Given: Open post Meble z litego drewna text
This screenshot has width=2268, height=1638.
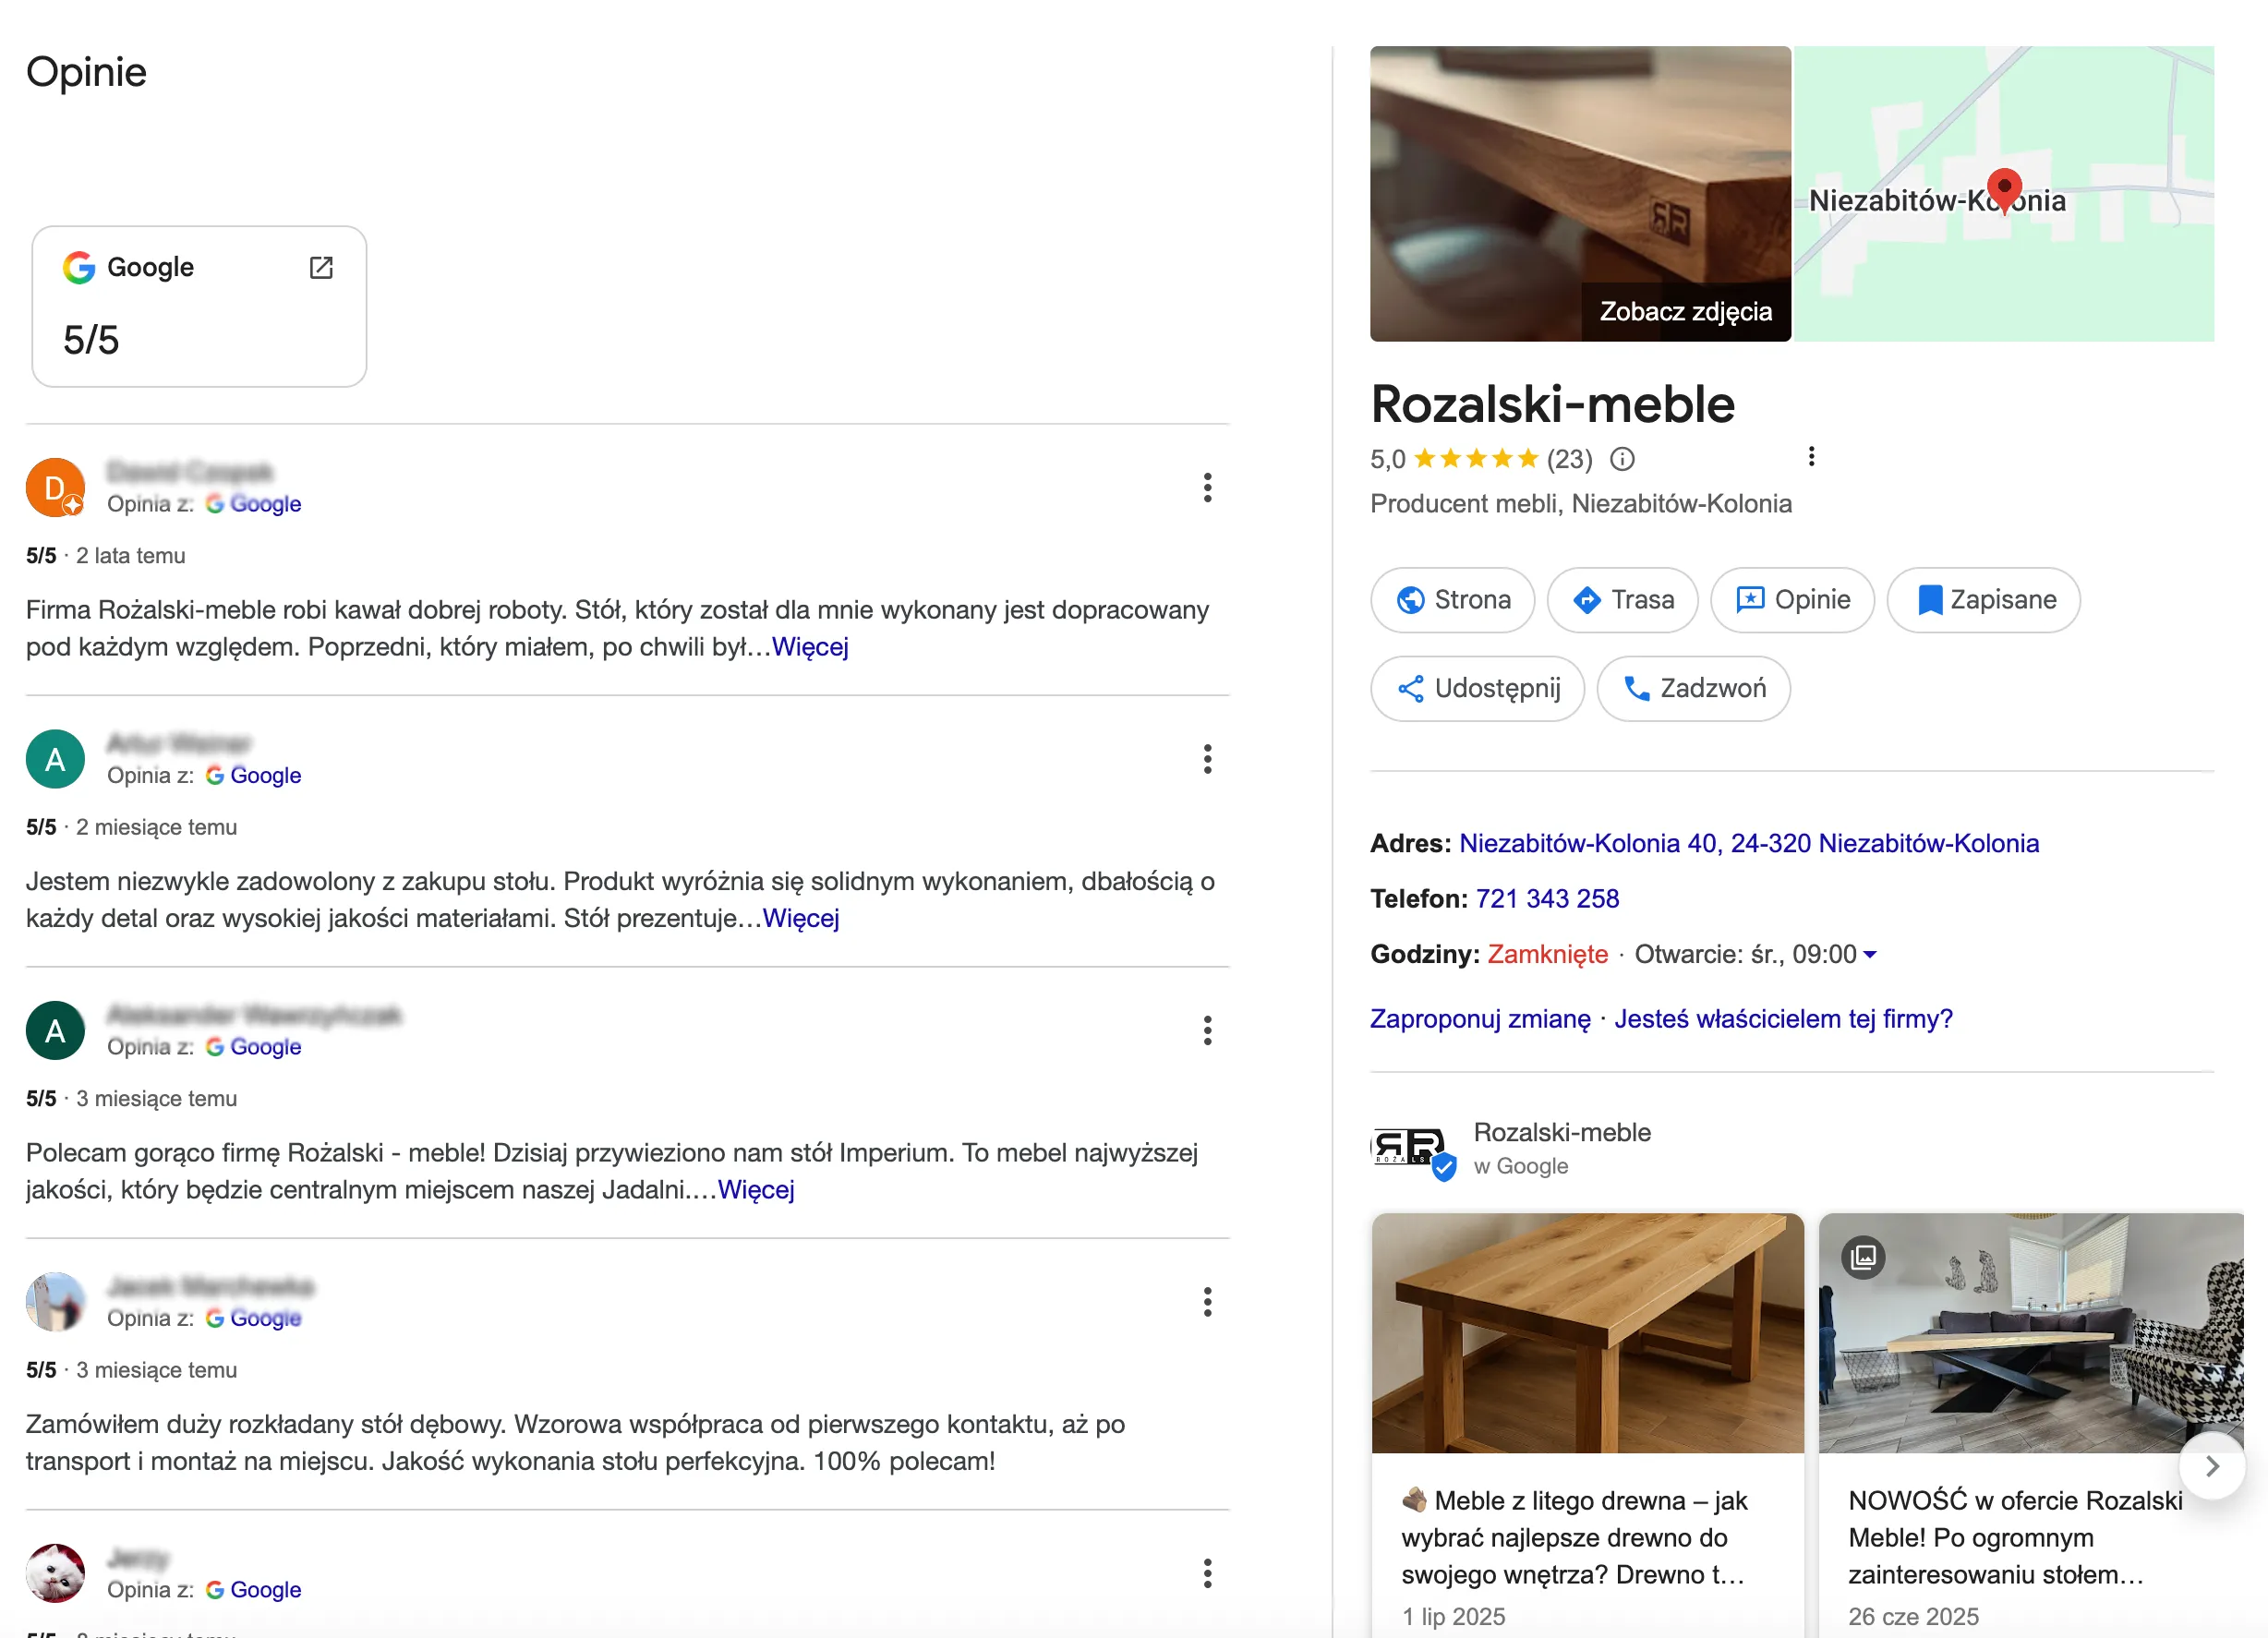Looking at the screenshot, I should (1574, 1537).
